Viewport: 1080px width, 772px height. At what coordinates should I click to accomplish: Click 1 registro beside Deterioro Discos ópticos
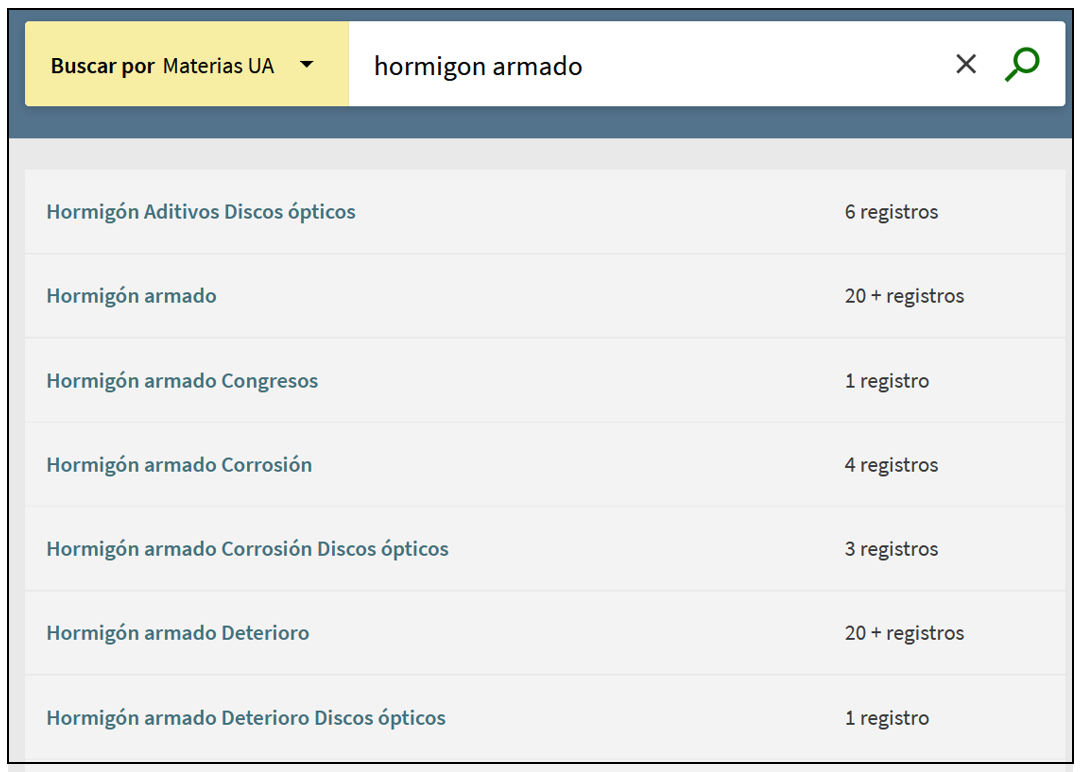886,718
